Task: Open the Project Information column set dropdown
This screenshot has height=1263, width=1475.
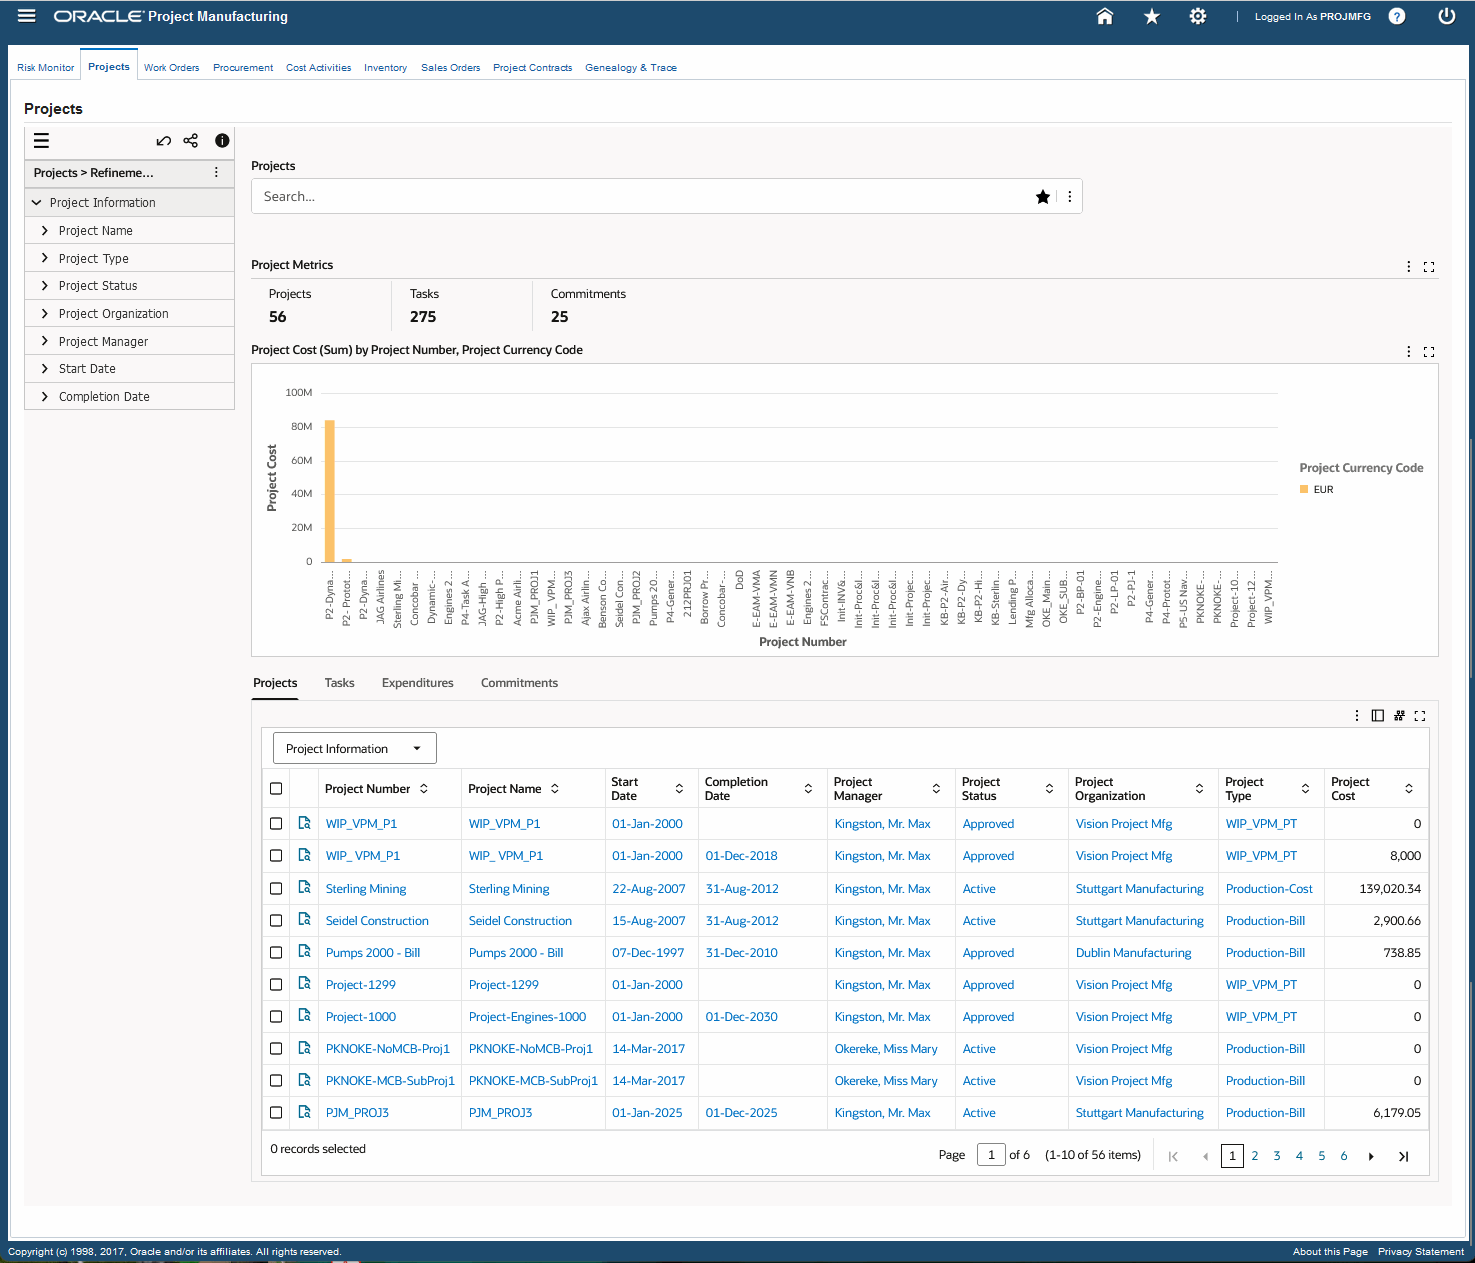Action: (x=355, y=749)
